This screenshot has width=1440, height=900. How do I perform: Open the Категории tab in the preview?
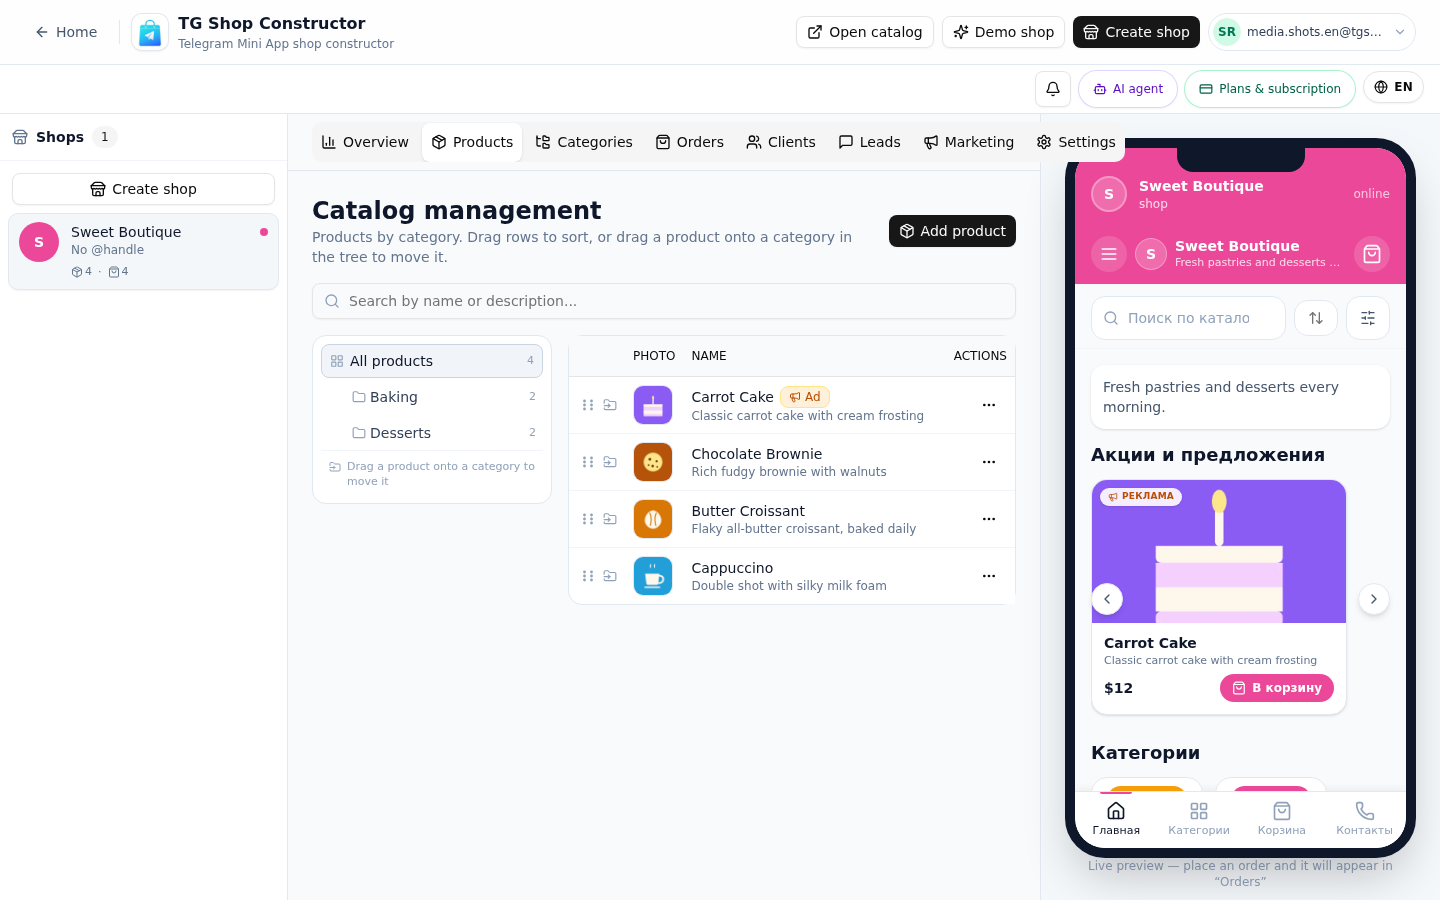click(1199, 818)
